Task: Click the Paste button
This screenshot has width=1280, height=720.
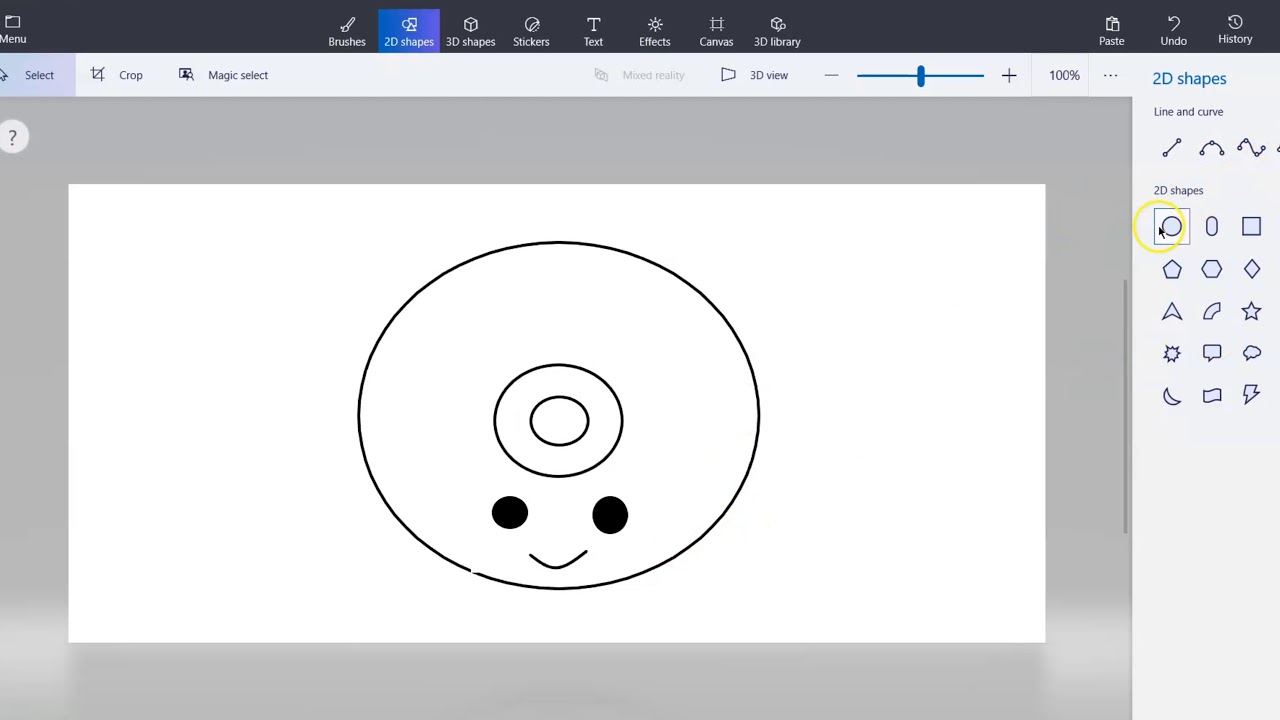Action: pos(1112,31)
